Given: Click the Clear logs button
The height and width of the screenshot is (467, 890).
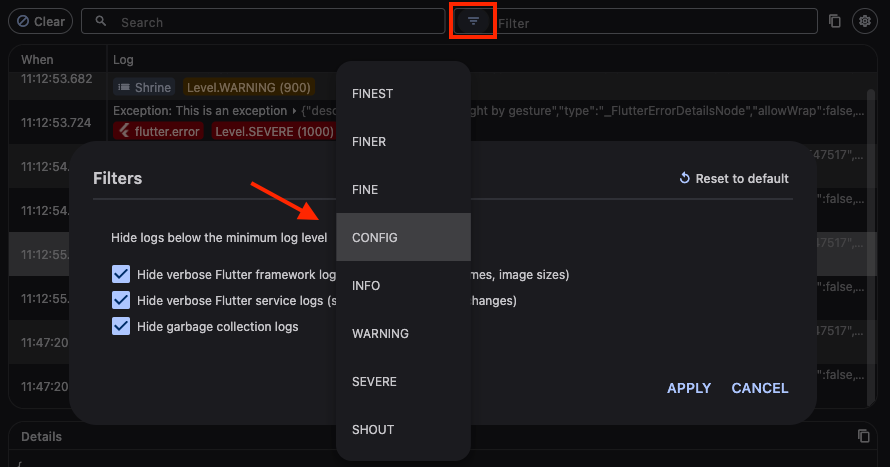Looking at the screenshot, I should [40, 21].
